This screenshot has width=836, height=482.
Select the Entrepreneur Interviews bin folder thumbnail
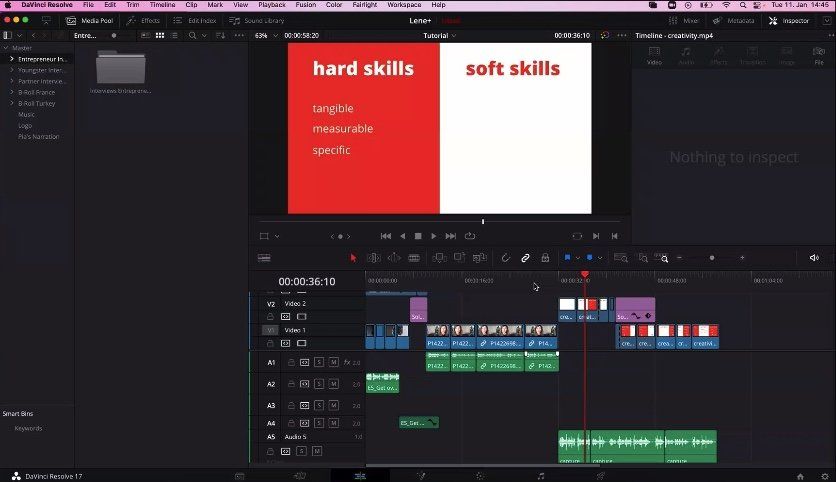[121, 68]
